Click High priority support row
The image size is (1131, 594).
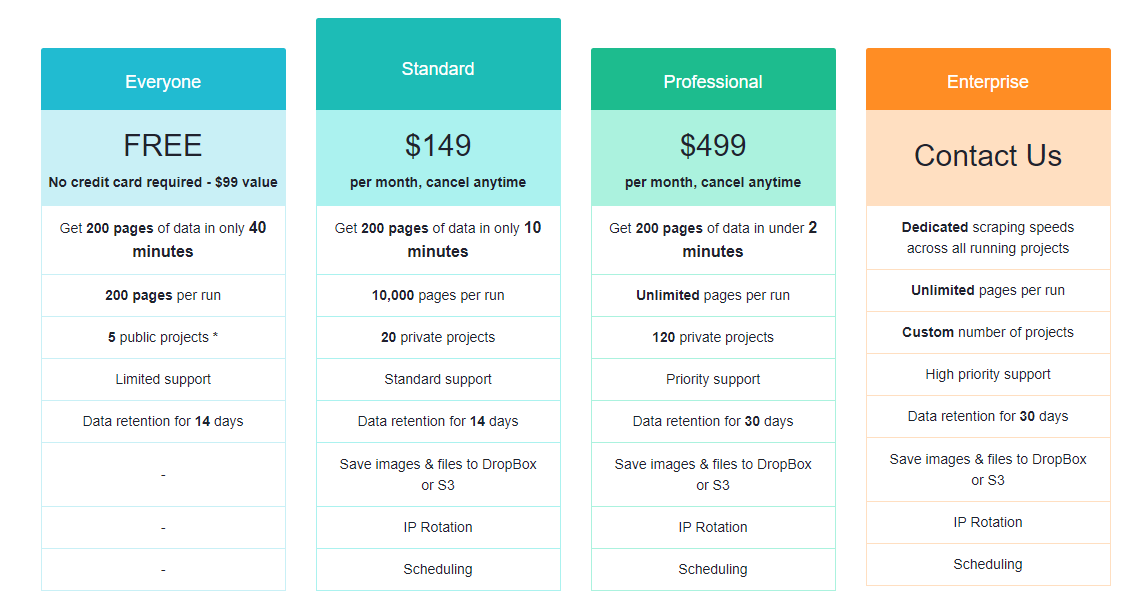click(x=987, y=374)
